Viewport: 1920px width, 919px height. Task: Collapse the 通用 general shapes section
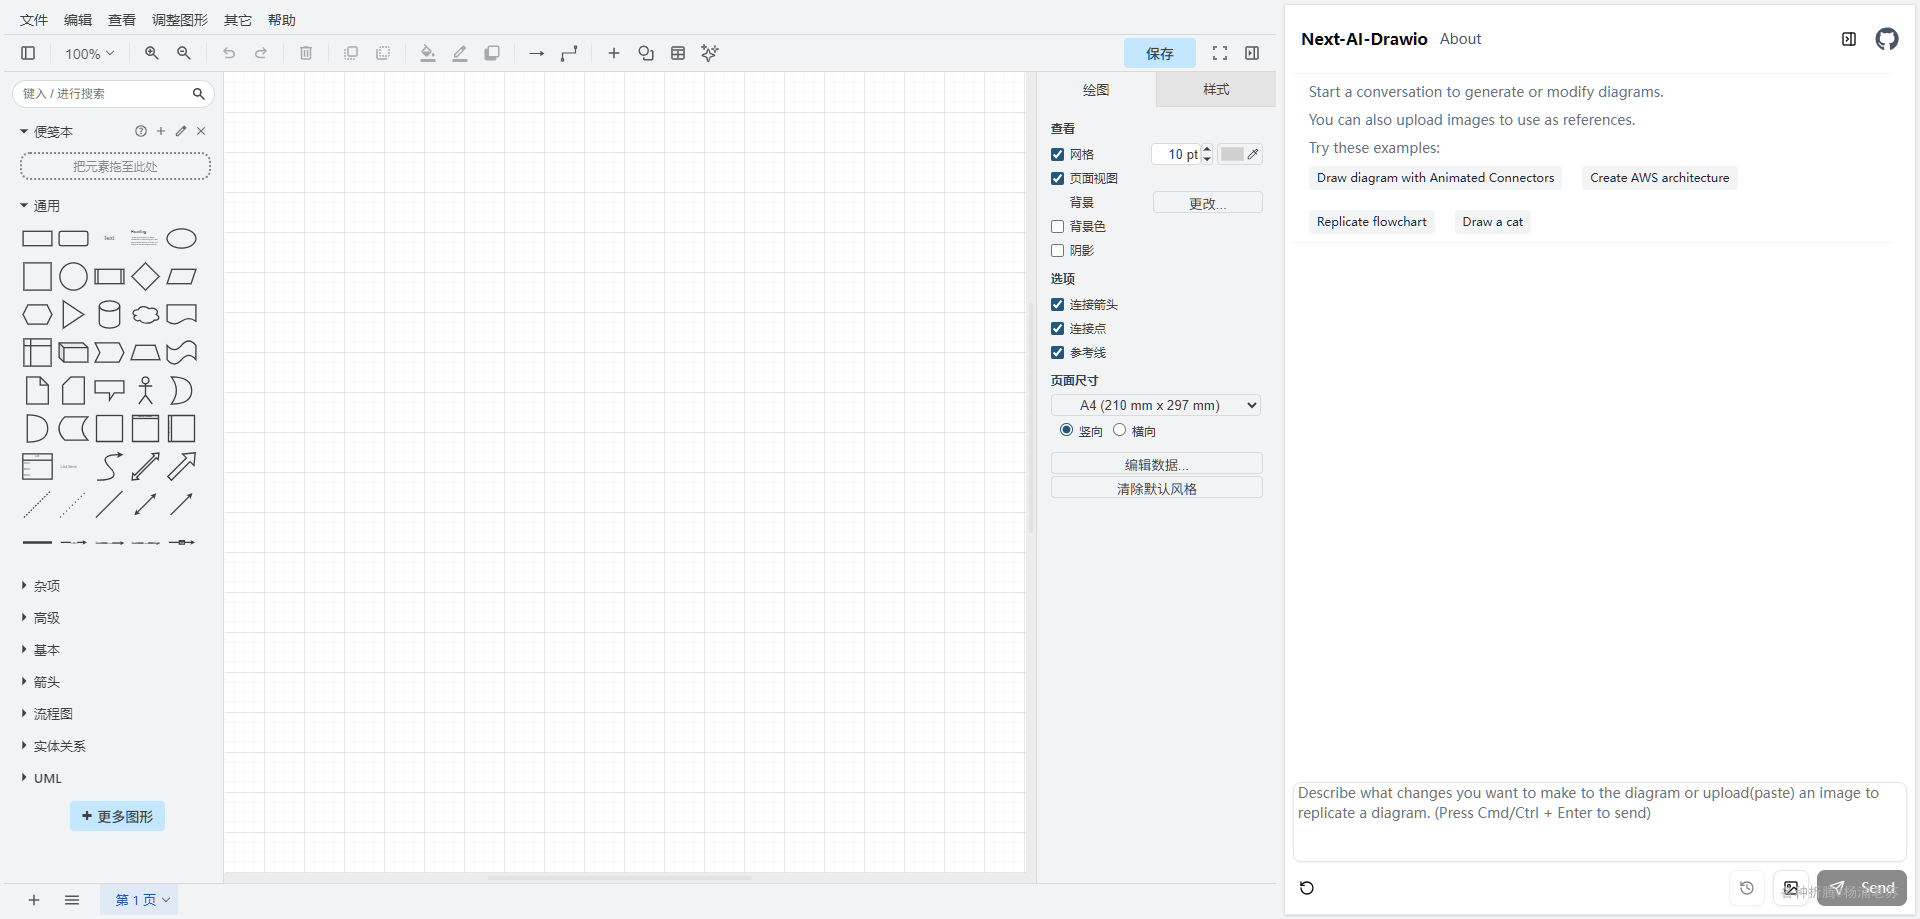(40, 205)
